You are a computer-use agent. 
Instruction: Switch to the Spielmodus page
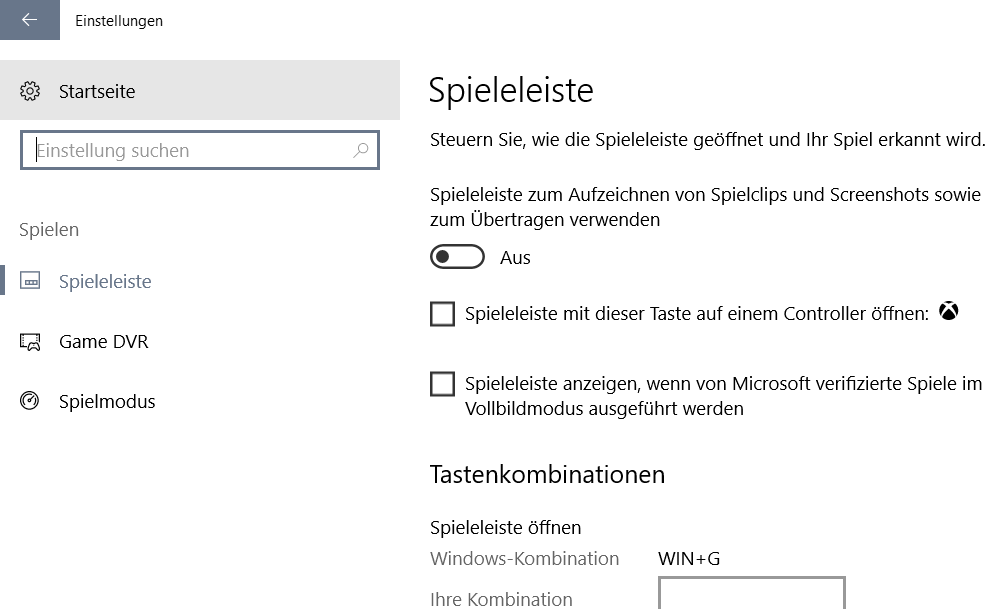click(x=107, y=402)
